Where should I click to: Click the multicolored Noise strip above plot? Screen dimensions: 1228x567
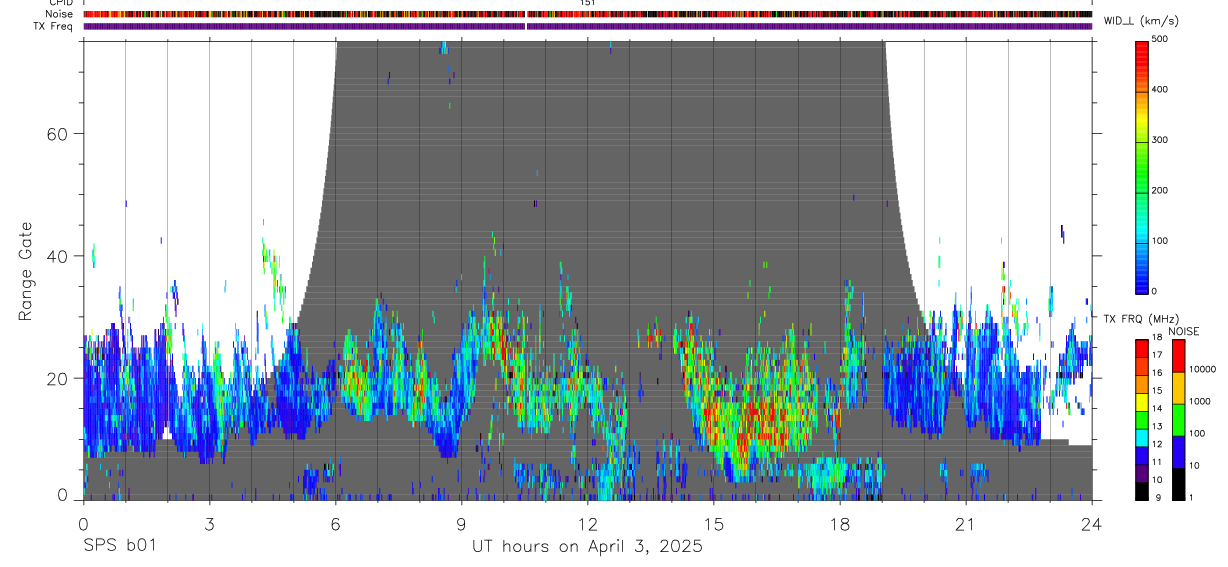click(587, 14)
